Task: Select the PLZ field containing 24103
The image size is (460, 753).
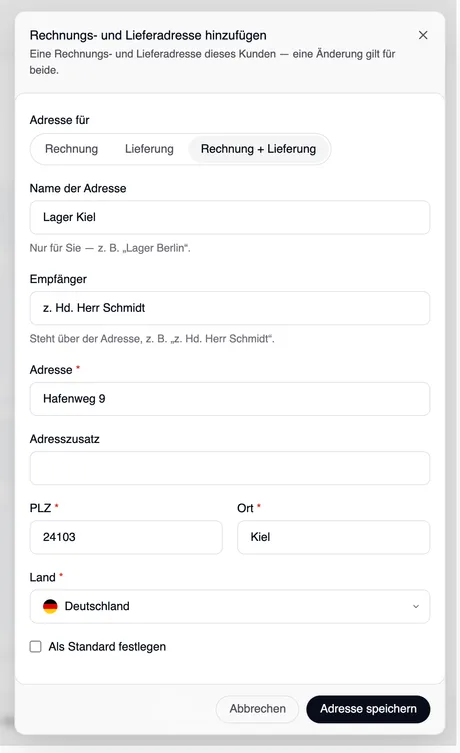Action: (x=126, y=537)
